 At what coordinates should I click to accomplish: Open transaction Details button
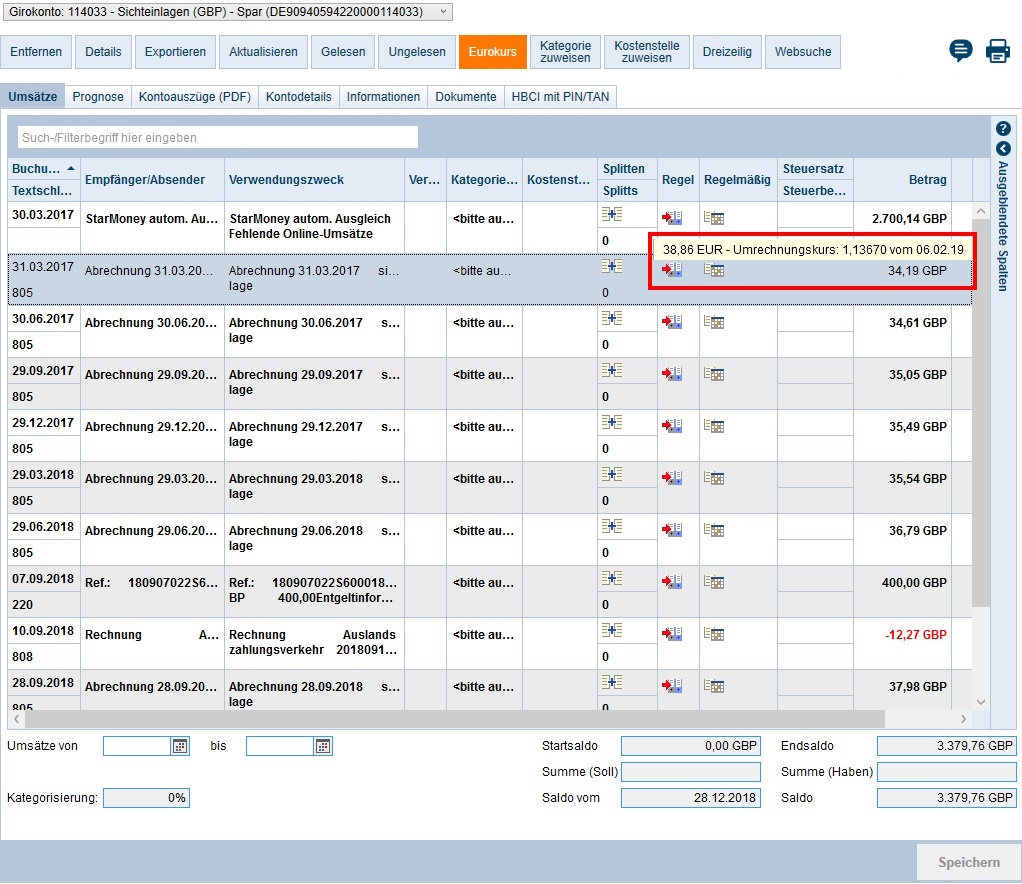click(103, 52)
